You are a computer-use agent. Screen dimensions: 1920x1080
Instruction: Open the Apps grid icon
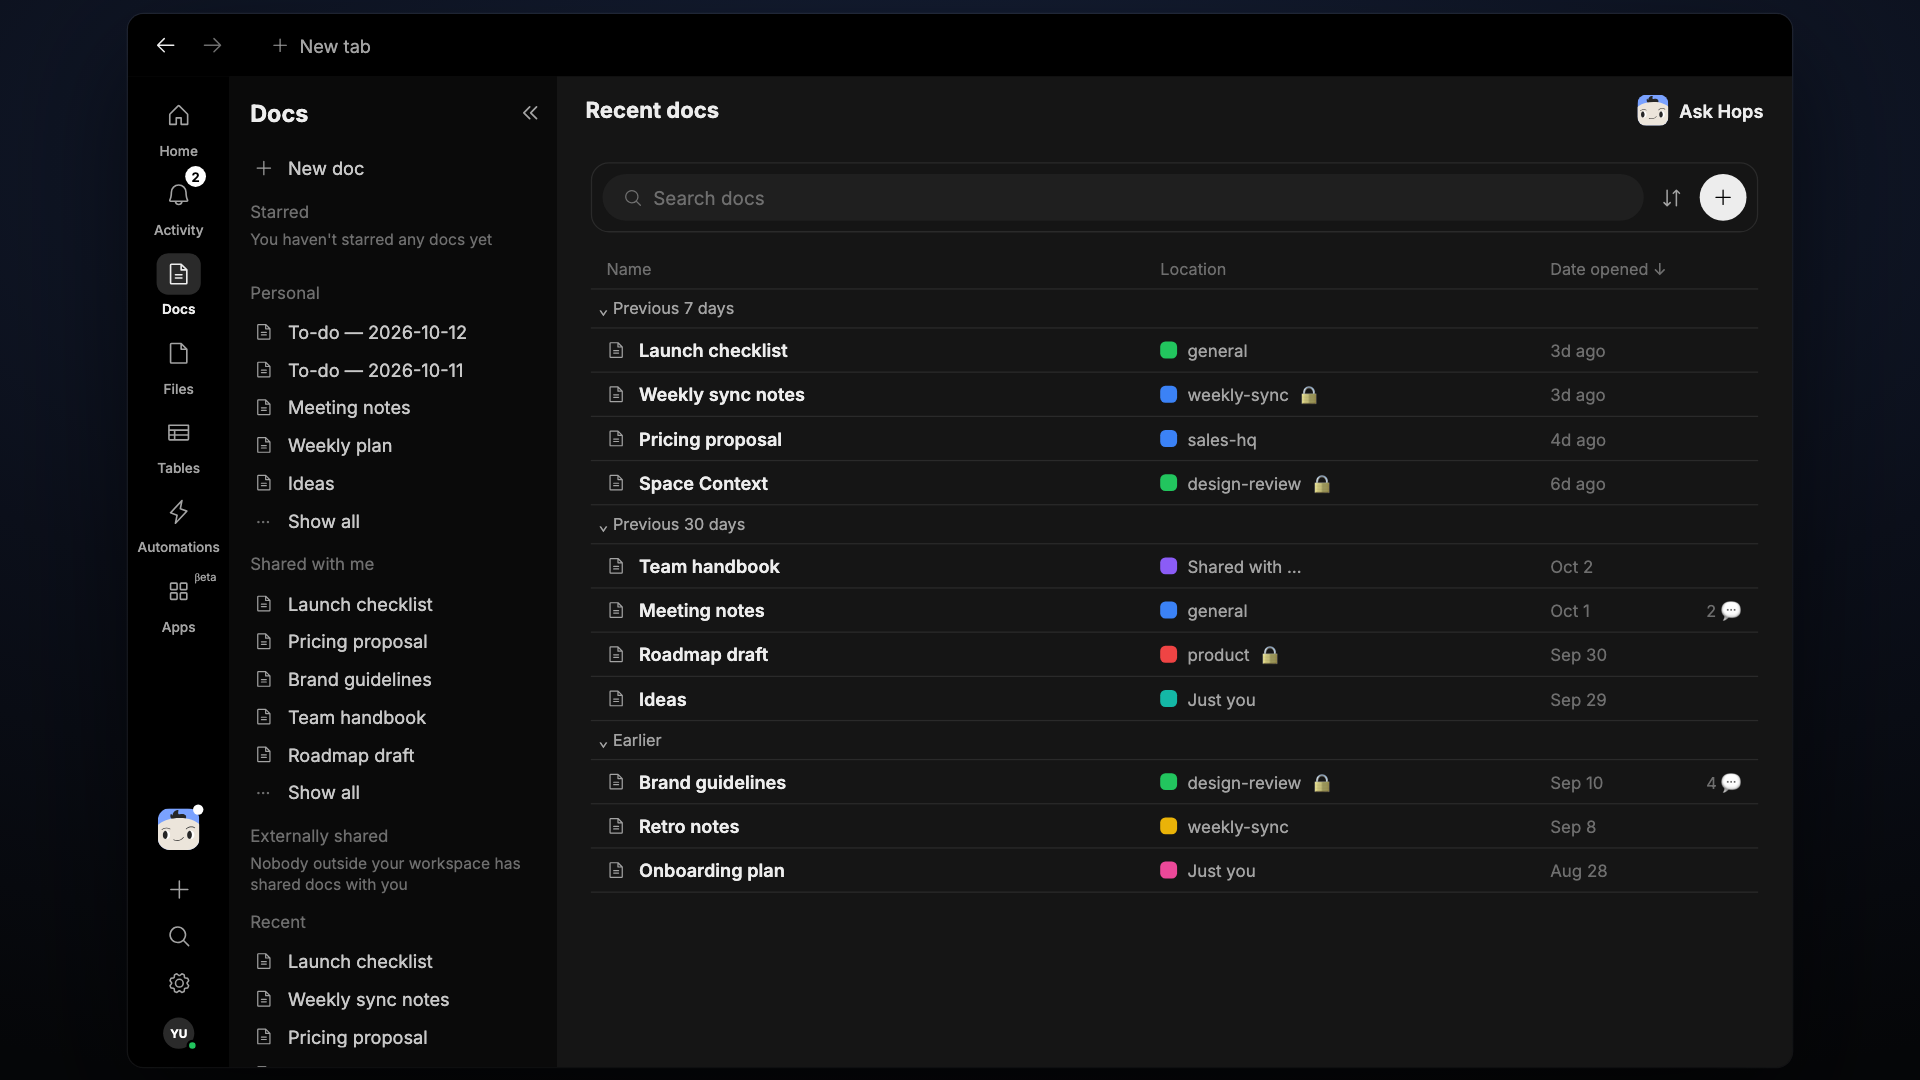click(178, 592)
